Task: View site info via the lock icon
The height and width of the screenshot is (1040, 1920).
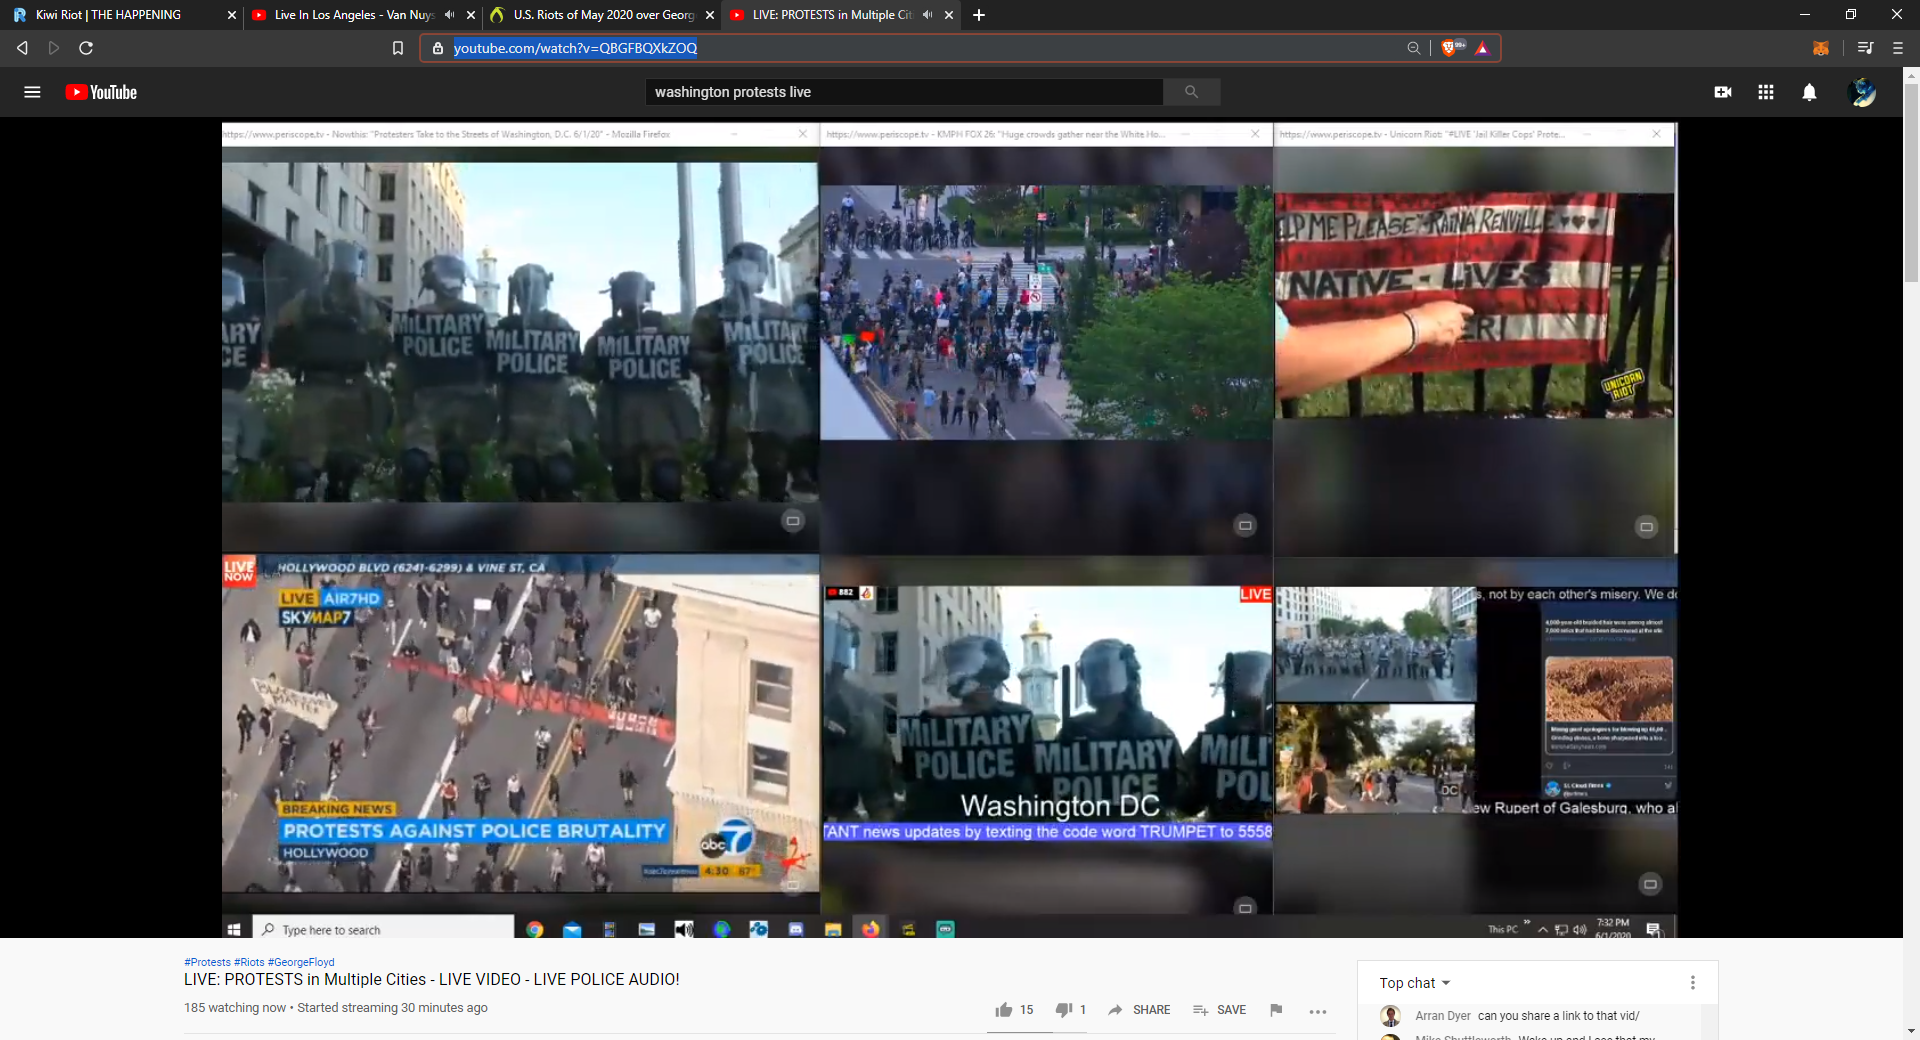Action: coord(437,48)
